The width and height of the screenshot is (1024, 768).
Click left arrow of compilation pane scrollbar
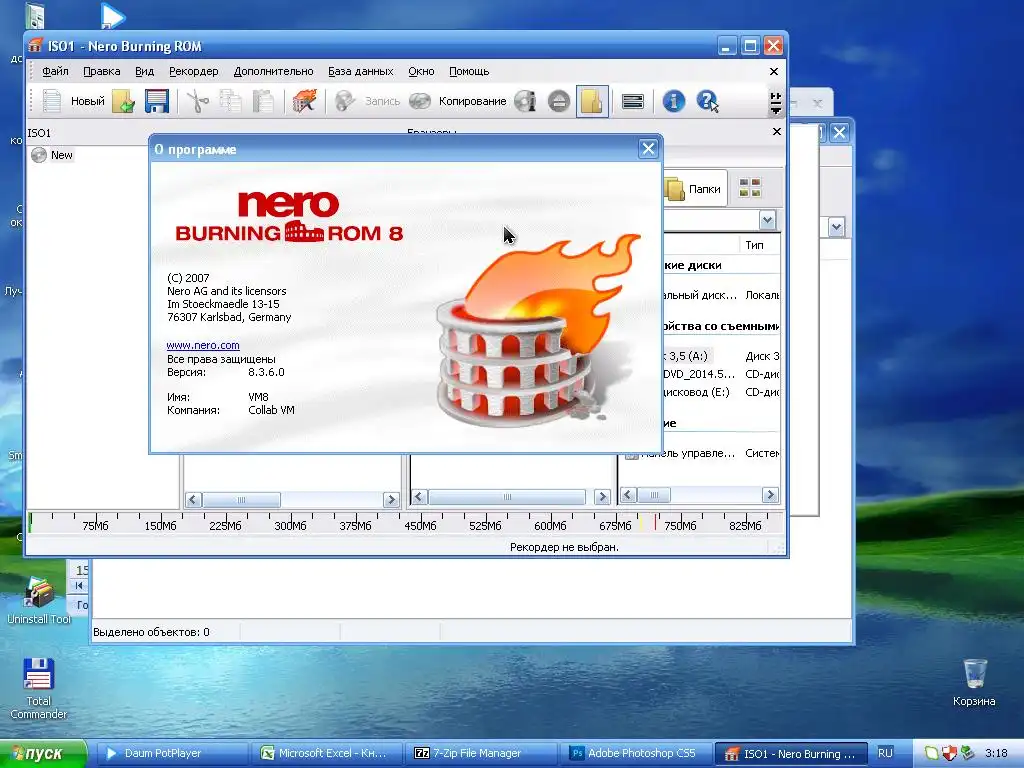(x=193, y=500)
